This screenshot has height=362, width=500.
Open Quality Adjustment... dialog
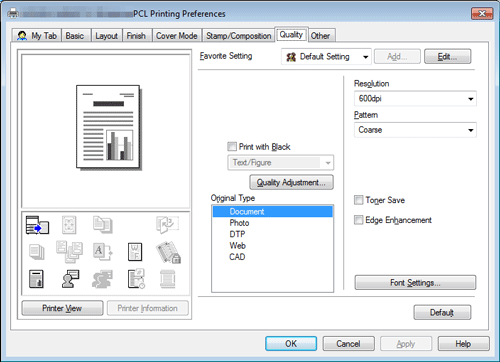(291, 182)
